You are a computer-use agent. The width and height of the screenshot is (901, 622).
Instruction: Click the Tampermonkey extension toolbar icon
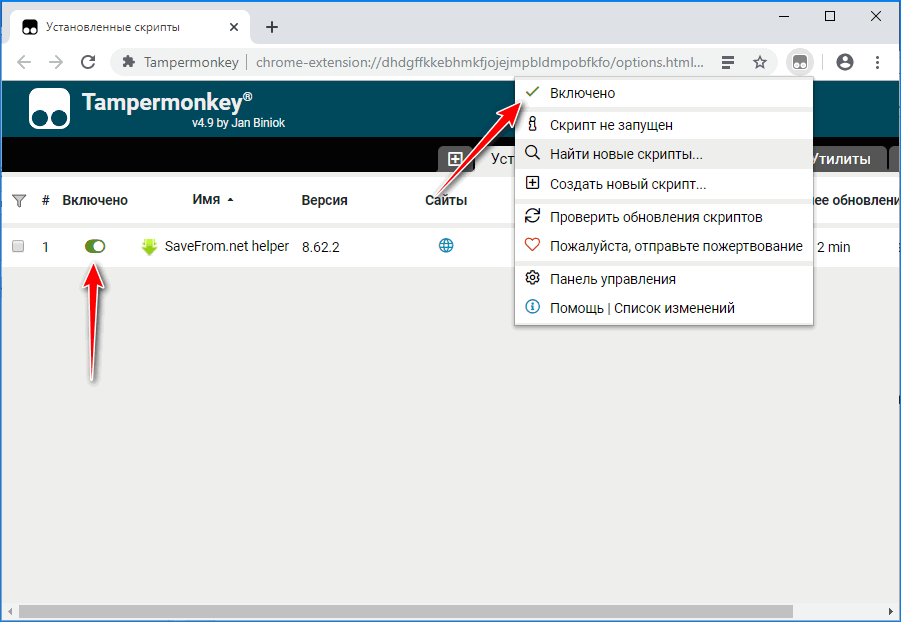click(800, 62)
